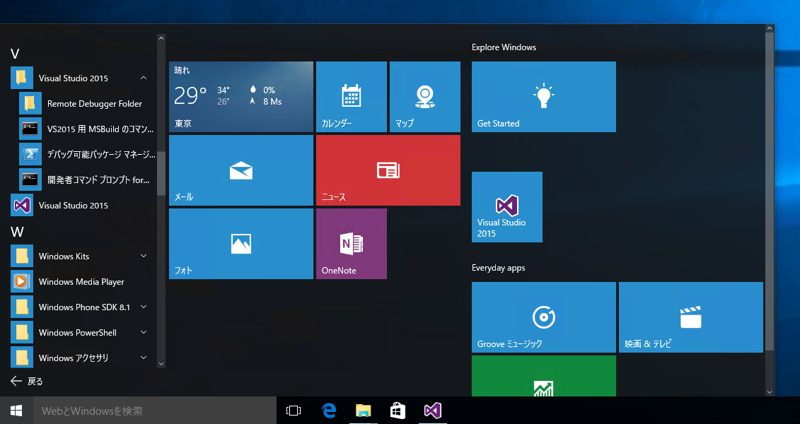
Task: Launch the Visual Studio 2015 tile
Action: [507, 207]
